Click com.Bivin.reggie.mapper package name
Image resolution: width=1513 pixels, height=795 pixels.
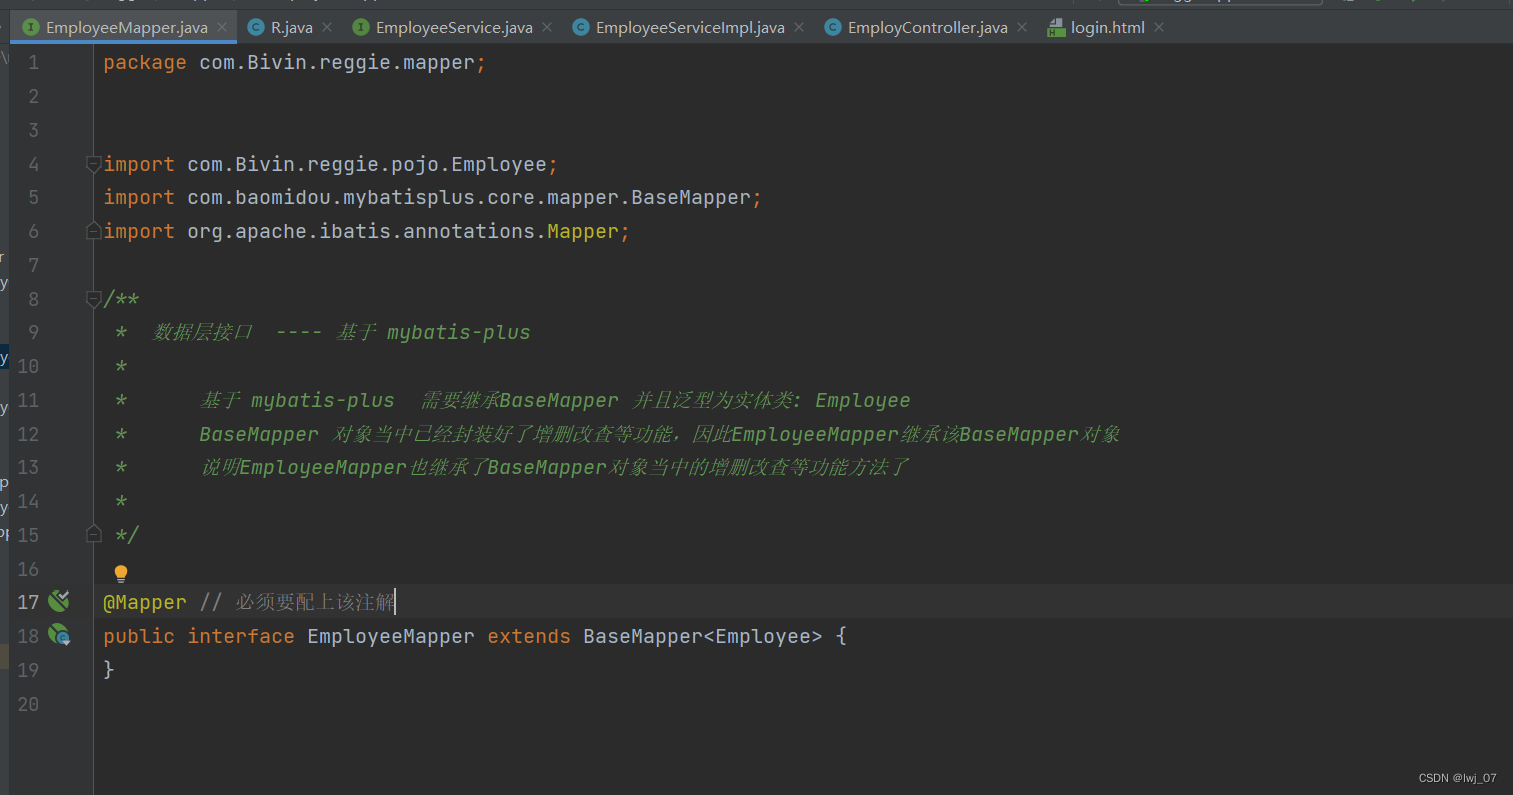(336, 63)
